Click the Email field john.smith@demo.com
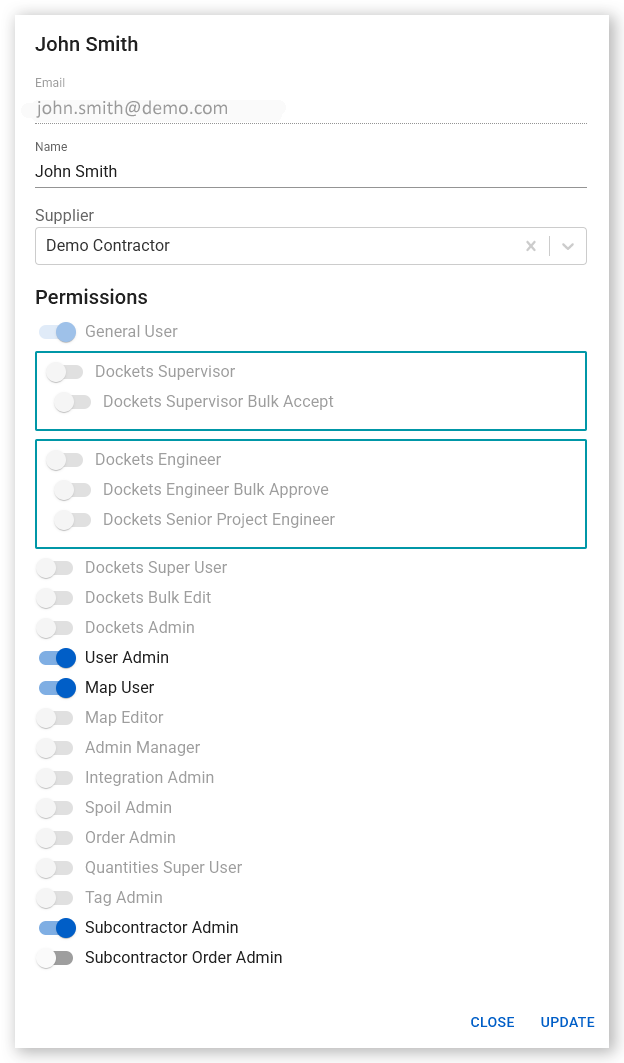The image size is (624, 1063). 311,108
